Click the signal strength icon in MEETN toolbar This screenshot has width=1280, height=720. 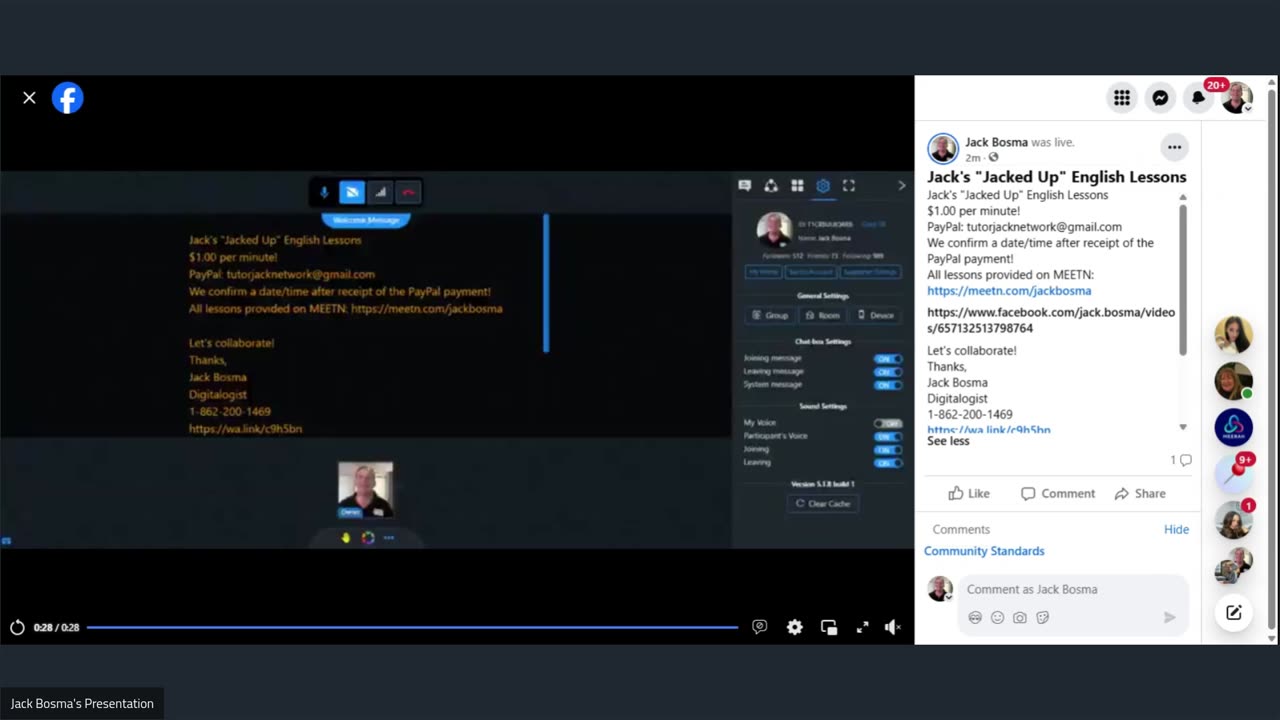pyautogui.click(x=380, y=192)
